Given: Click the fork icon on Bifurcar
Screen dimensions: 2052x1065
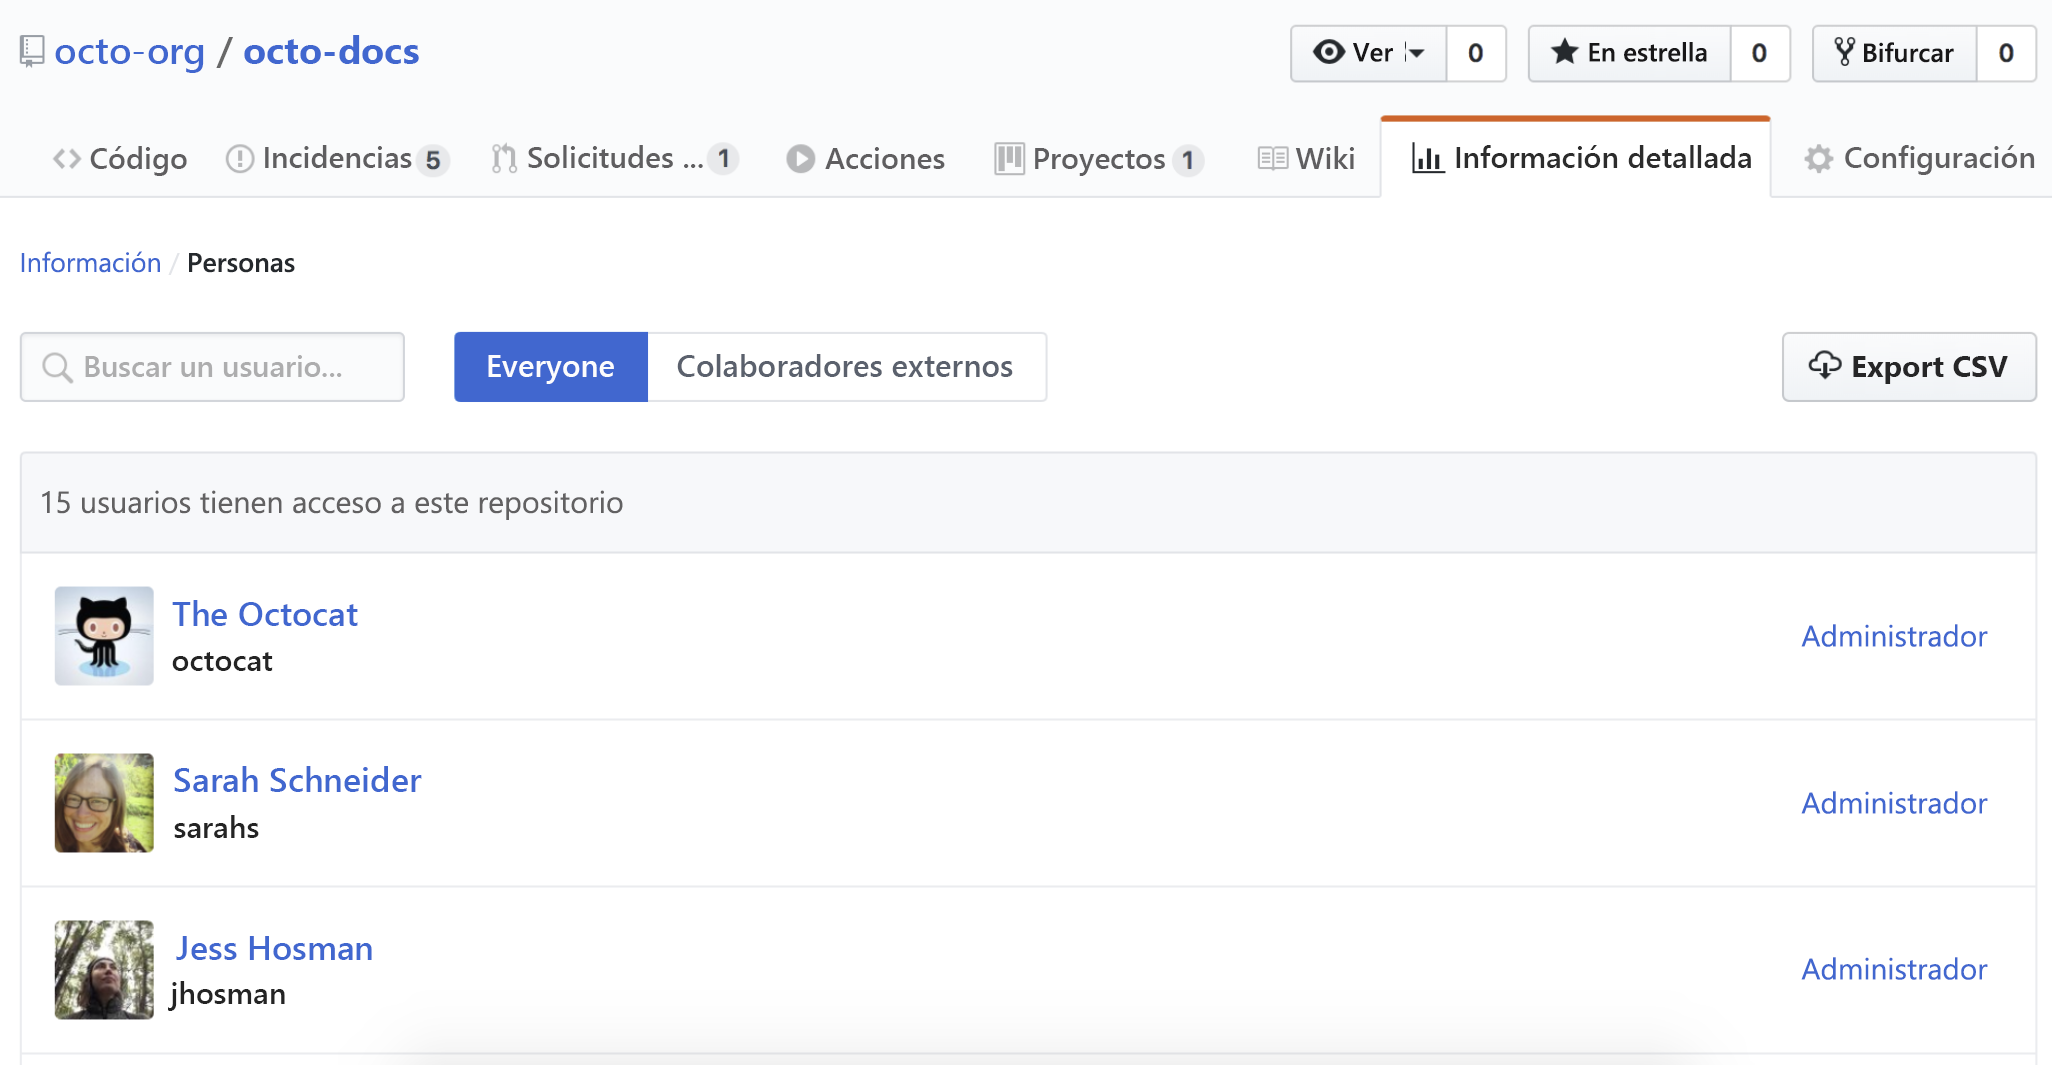Looking at the screenshot, I should 1847,53.
